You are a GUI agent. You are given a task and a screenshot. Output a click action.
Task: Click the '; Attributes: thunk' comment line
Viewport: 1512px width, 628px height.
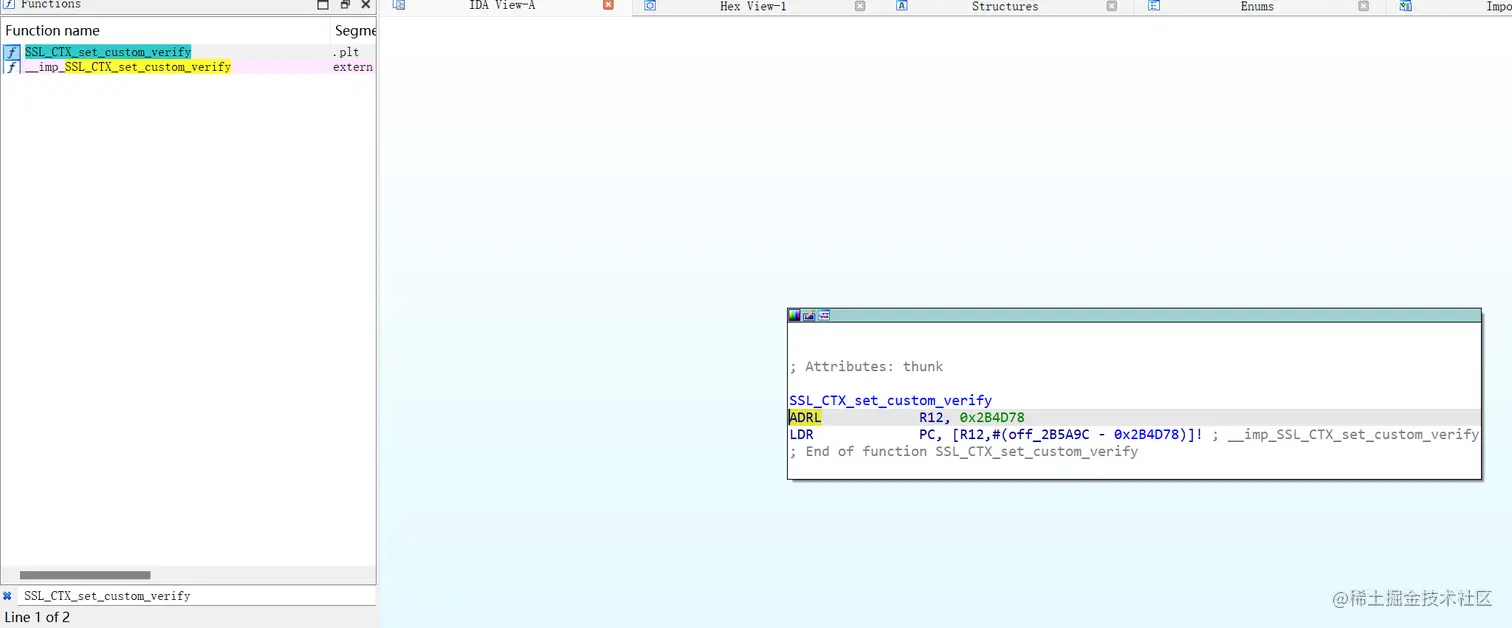pos(866,366)
